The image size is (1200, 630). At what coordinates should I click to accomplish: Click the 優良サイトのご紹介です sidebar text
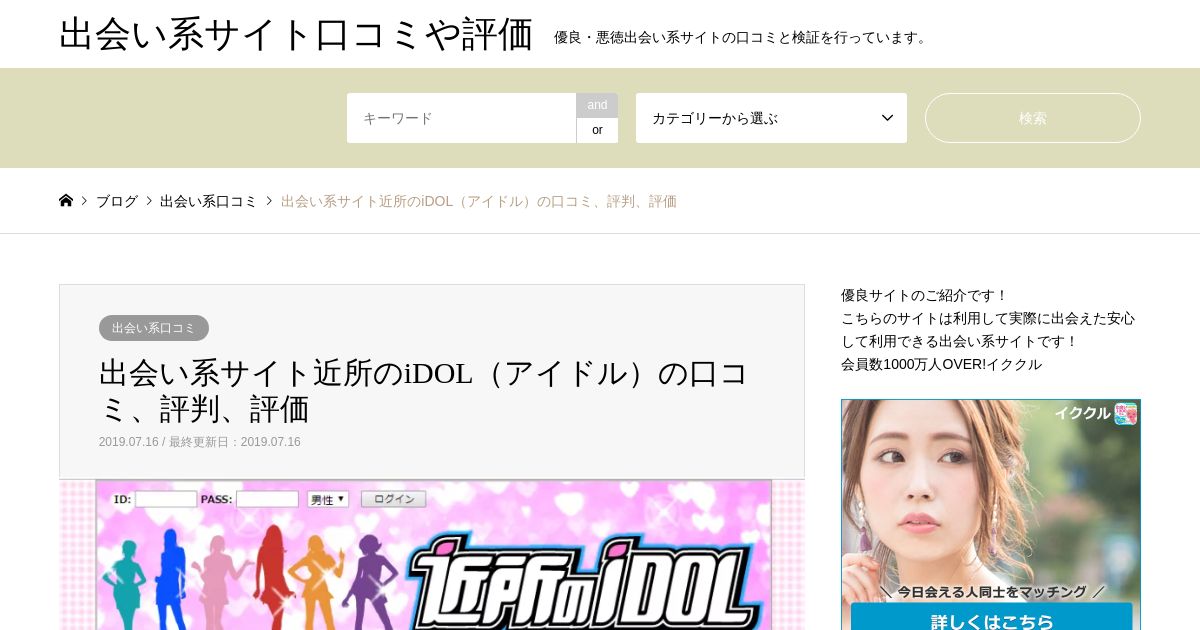click(x=925, y=295)
